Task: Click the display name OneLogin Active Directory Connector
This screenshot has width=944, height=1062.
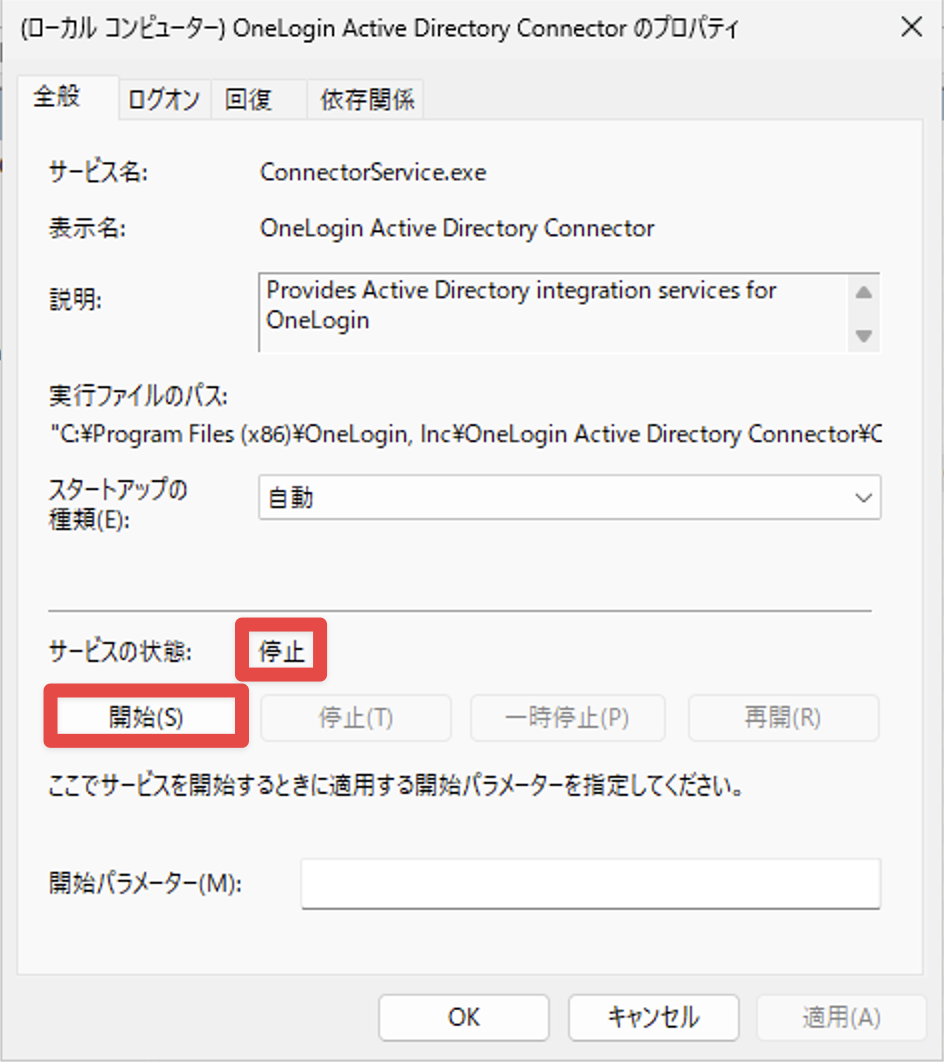Action: coord(457,229)
